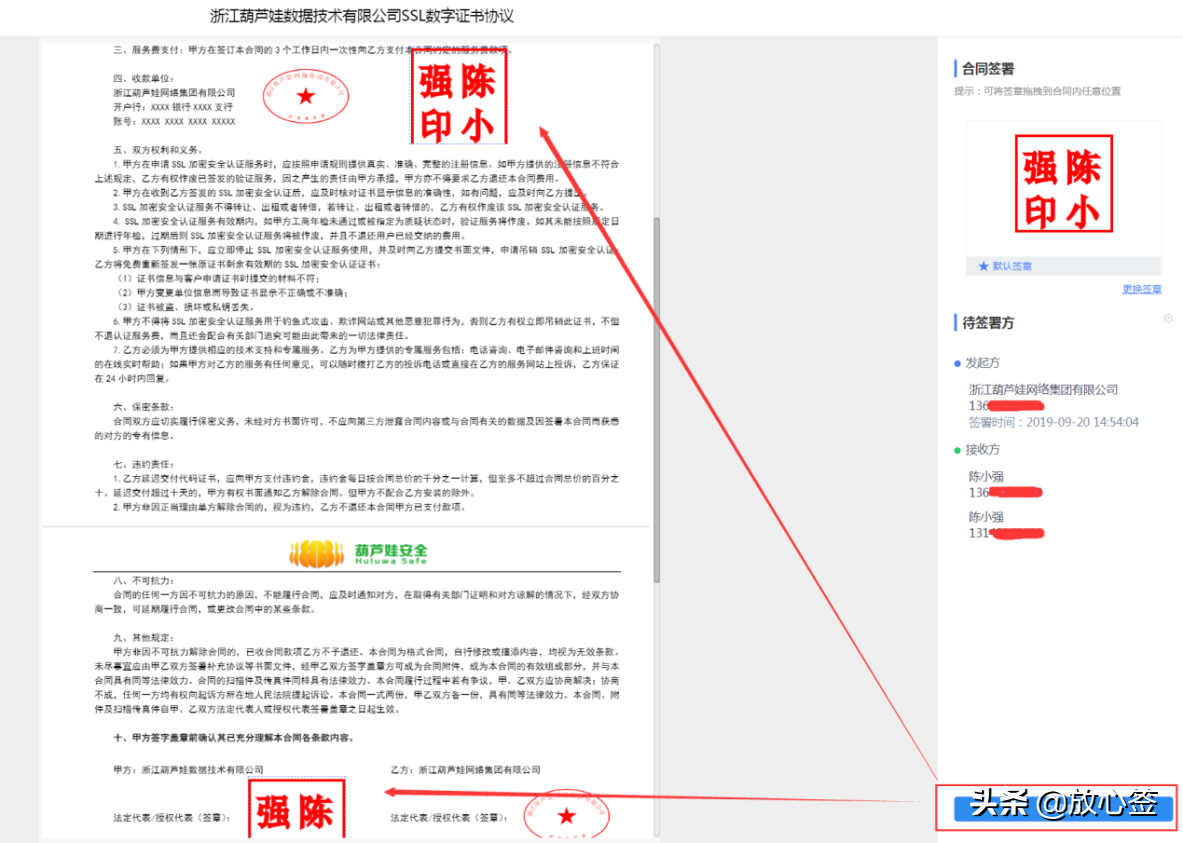Viewport: 1183px width, 843px height.
Task: Collapse the 待签署方 panel with its chevron
Action: point(1166,318)
